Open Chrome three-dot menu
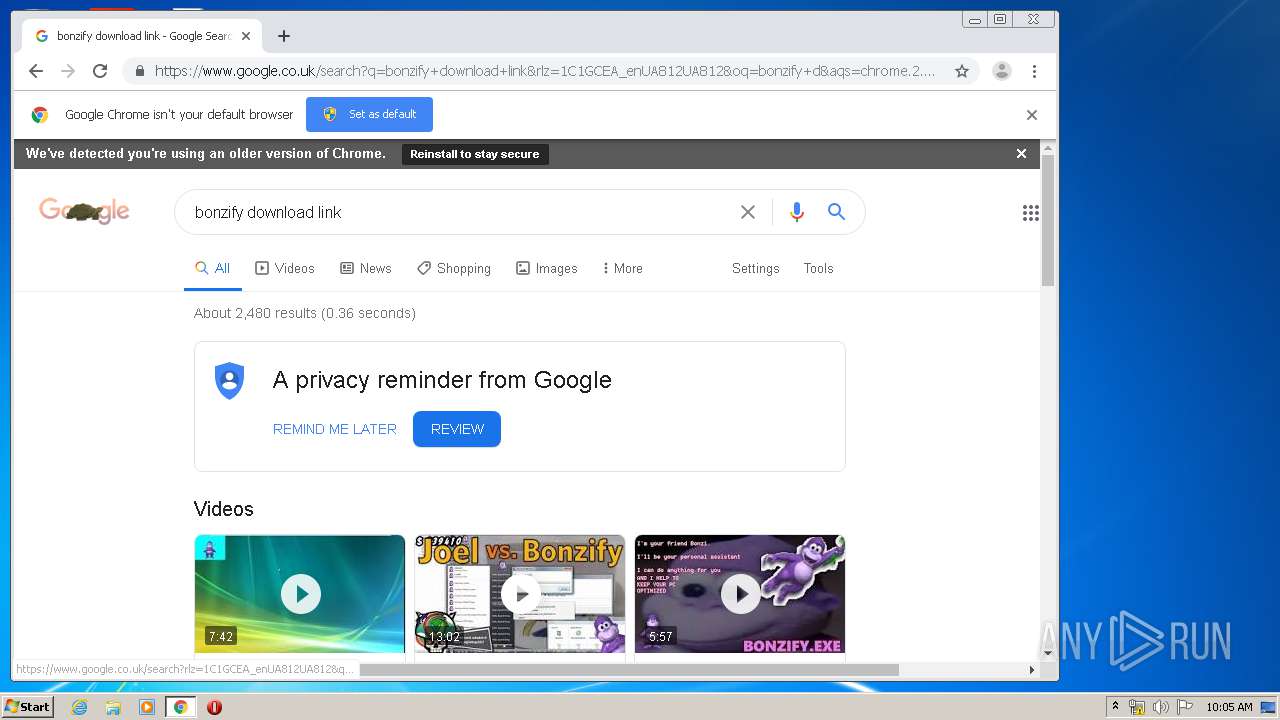The height and width of the screenshot is (720, 1280). [x=1034, y=71]
